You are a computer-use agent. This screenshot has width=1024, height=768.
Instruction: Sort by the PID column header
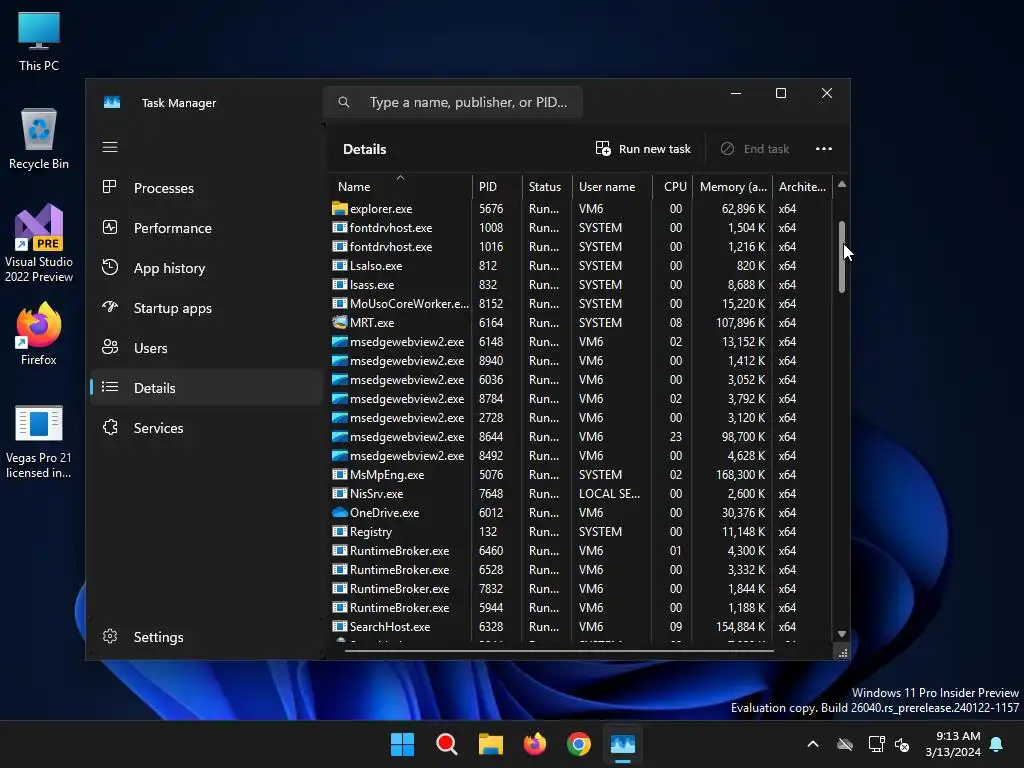pyautogui.click(x=497, y=187)
